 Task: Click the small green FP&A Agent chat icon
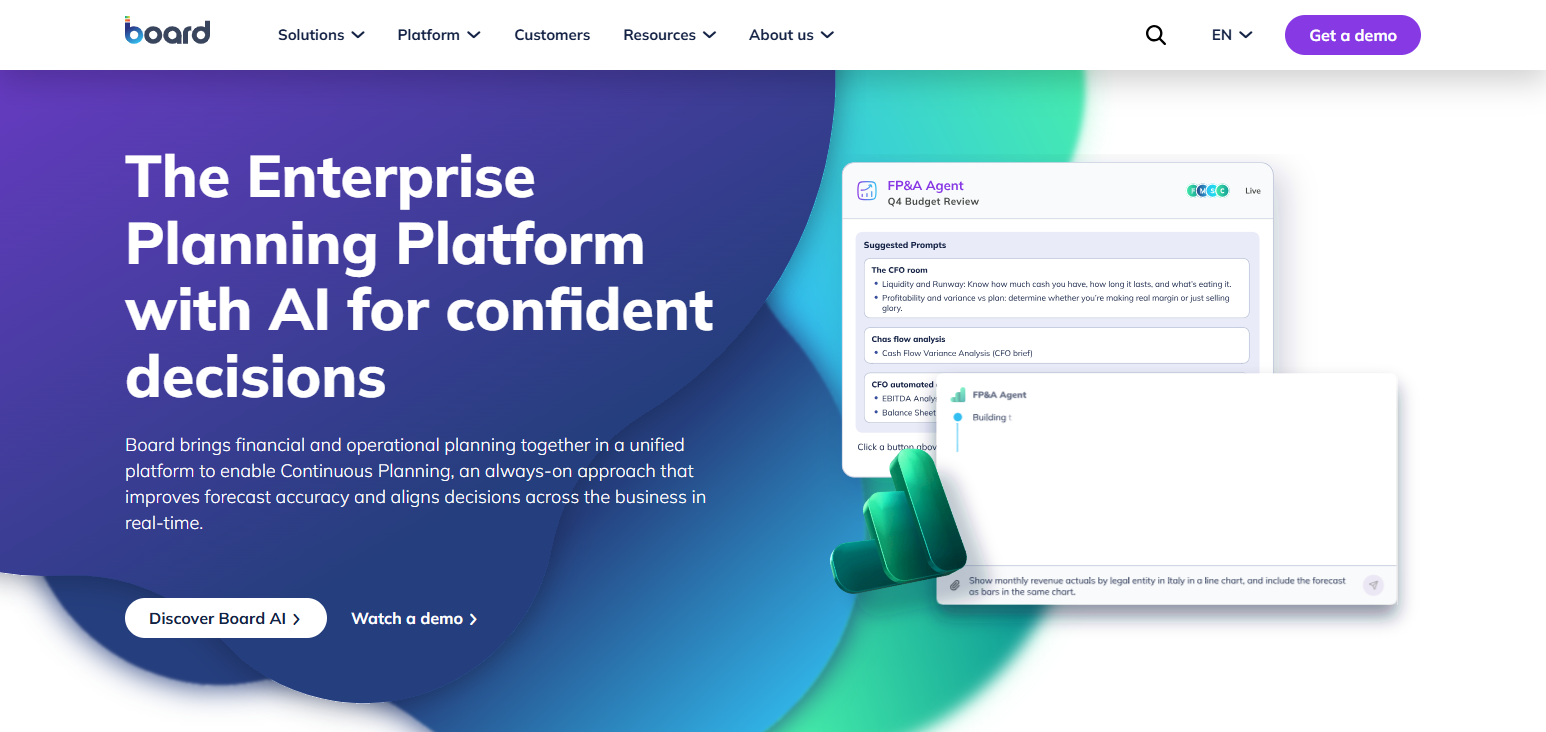(x=958, y=395)
